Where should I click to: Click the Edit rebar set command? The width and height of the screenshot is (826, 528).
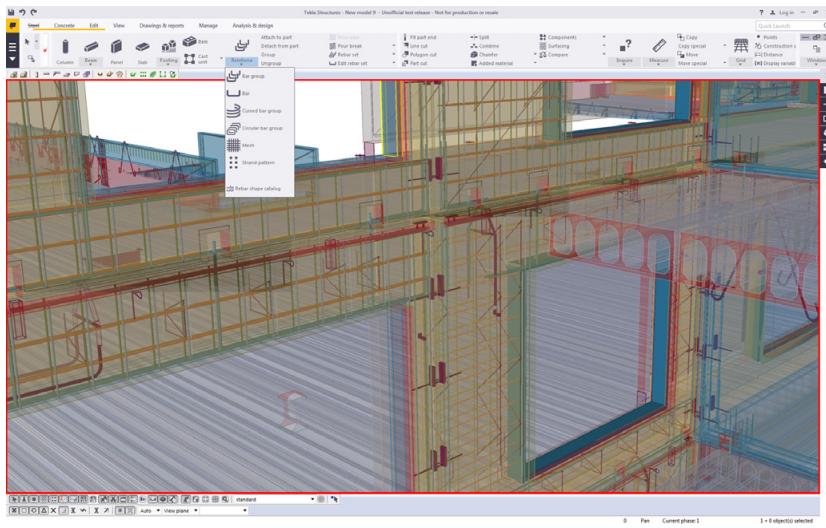[348, 63]
